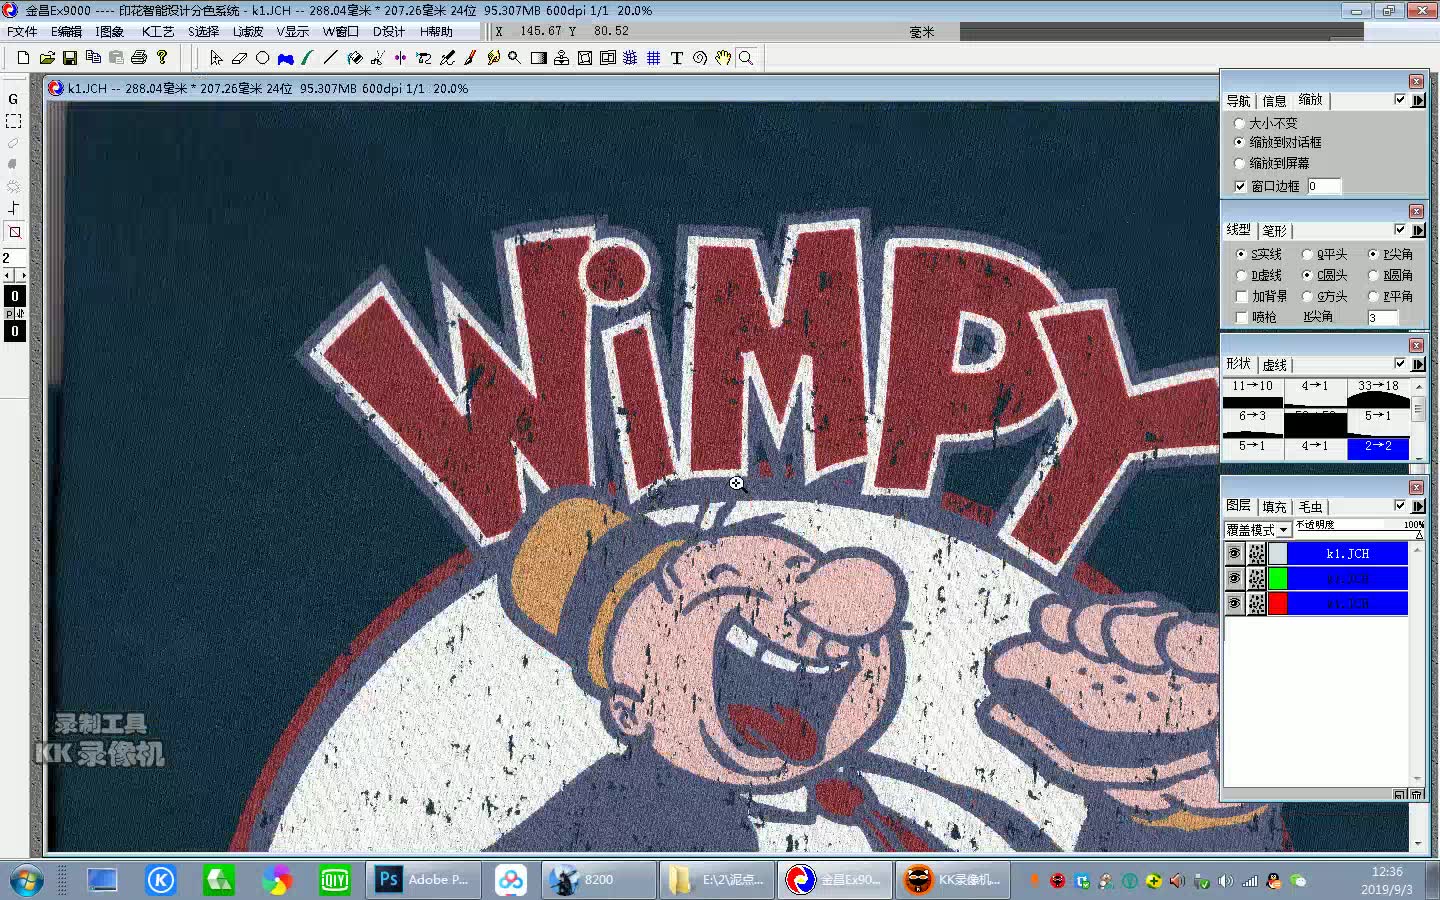
Task: Click the Copy icon in the toolbar
Action: pyautogui.click(x=93, y=58)
